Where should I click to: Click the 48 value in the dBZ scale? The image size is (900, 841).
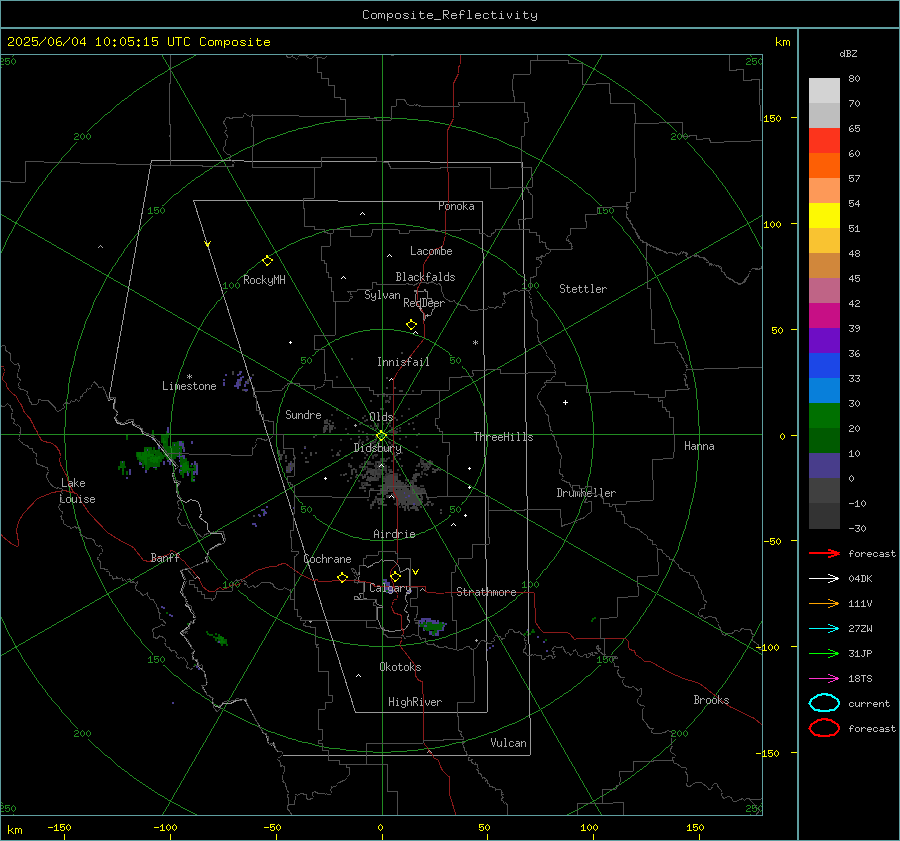[x=854, y=253]
